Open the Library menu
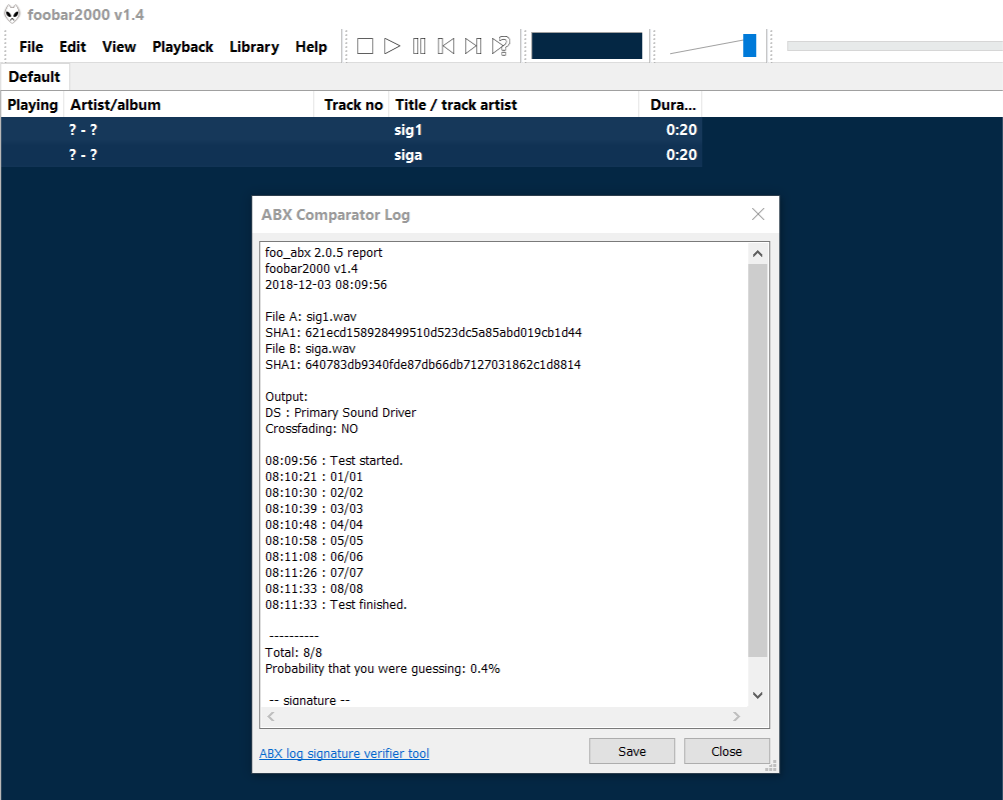Image resolution: width=1003 pixels, height=800 pixels. 254,47
